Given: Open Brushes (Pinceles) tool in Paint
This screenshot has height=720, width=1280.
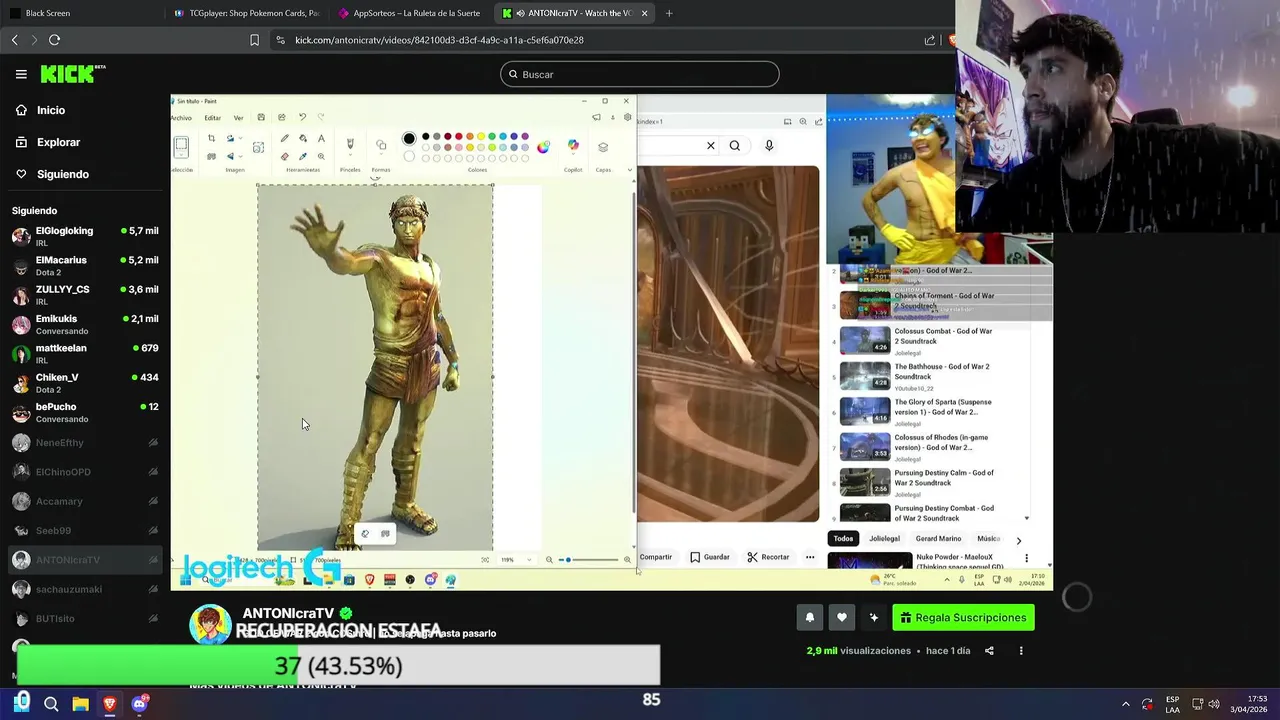Looking at the screenshot, I should point(350,145).
